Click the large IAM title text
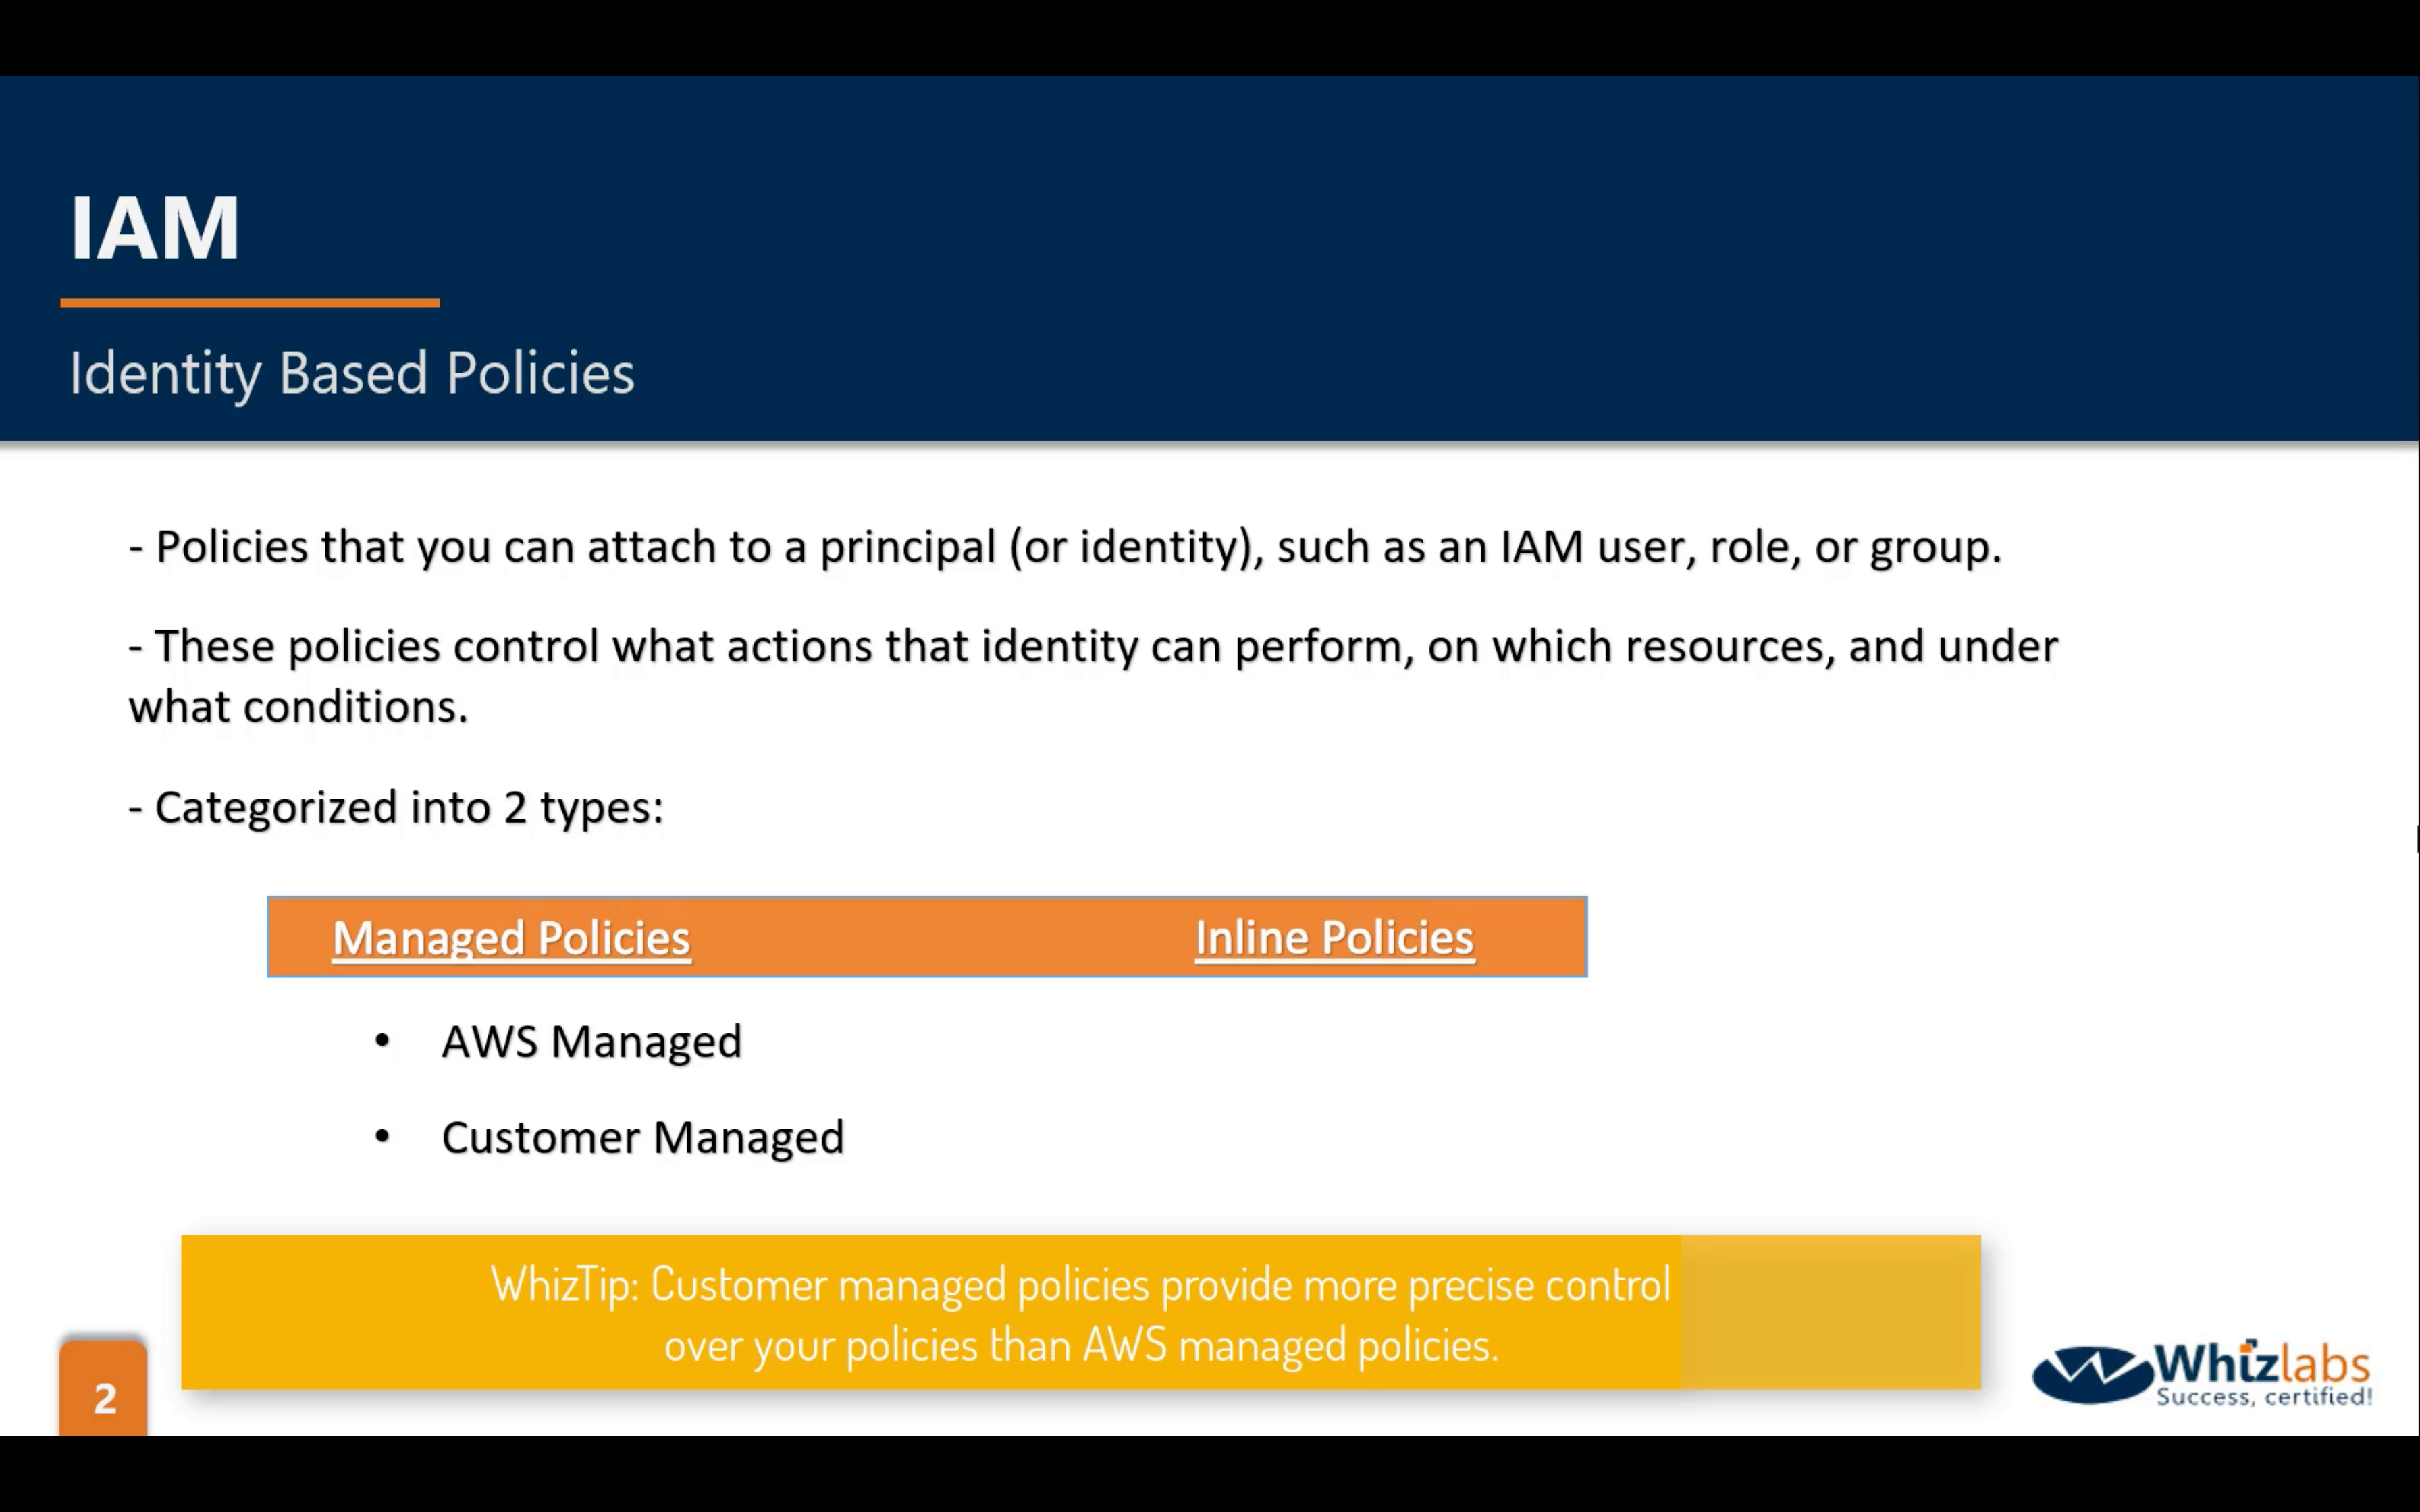This screenshot has width=2420, height=1512. [155, 228]
